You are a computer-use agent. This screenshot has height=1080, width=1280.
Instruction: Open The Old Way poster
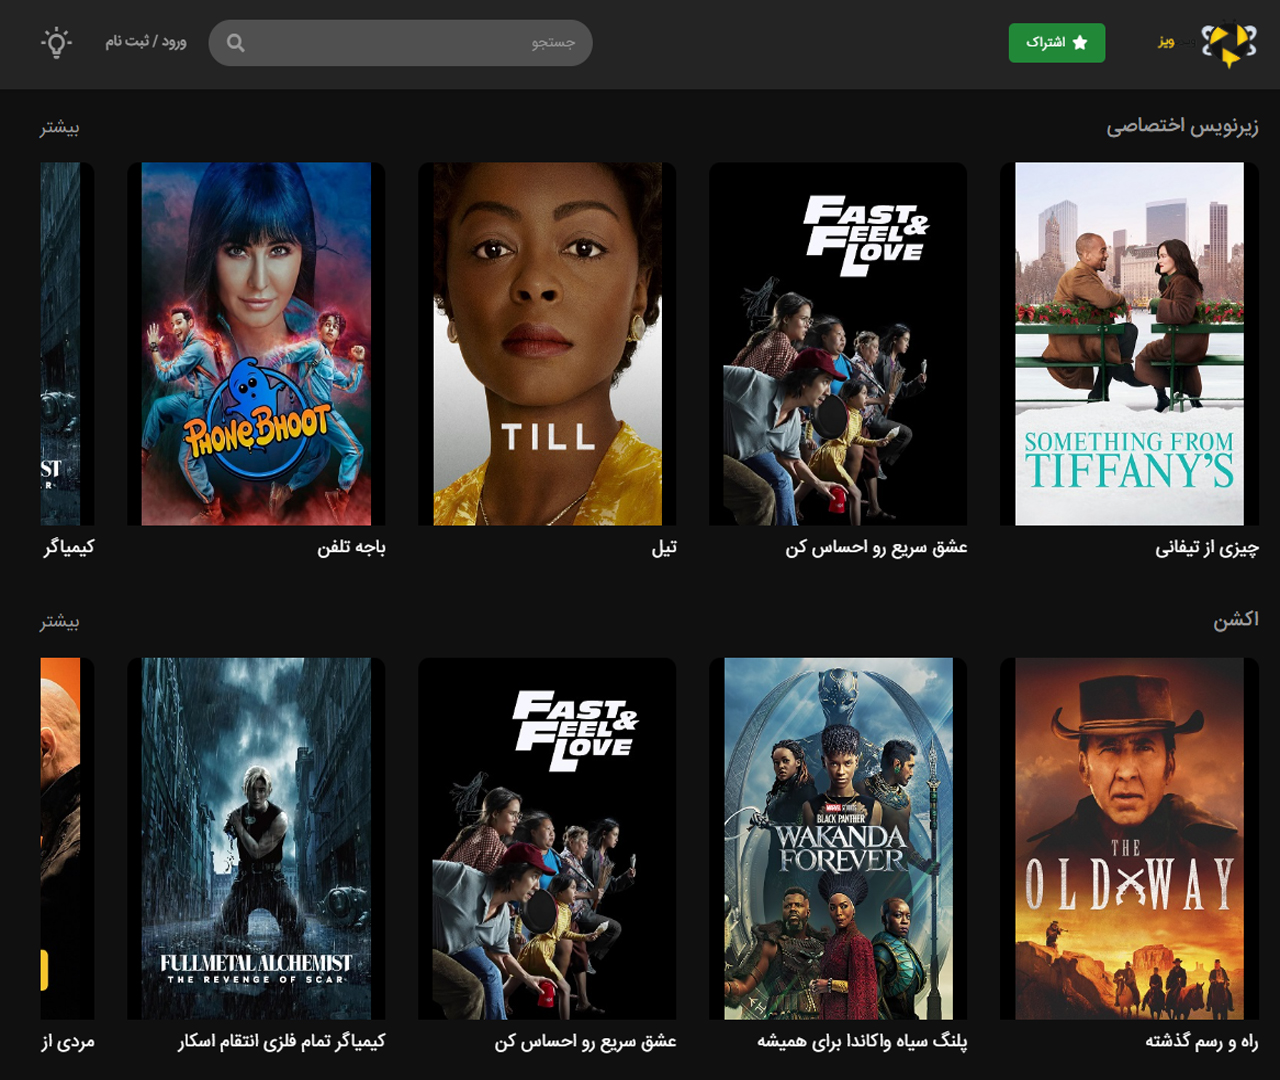pyautogui.click(x=1129, y=839)
